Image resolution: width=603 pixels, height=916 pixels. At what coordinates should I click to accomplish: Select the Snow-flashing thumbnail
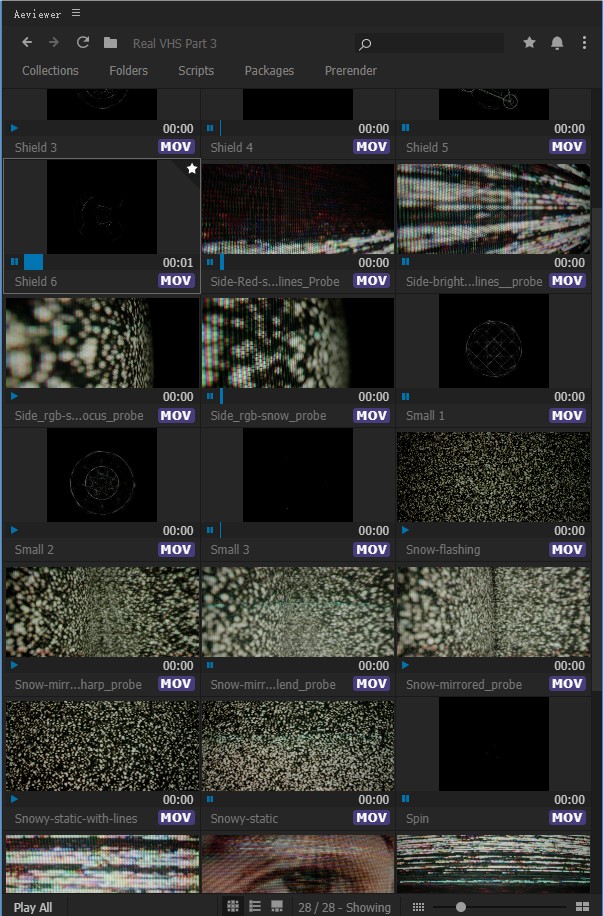pyautogui.click(x=494, y=477)
